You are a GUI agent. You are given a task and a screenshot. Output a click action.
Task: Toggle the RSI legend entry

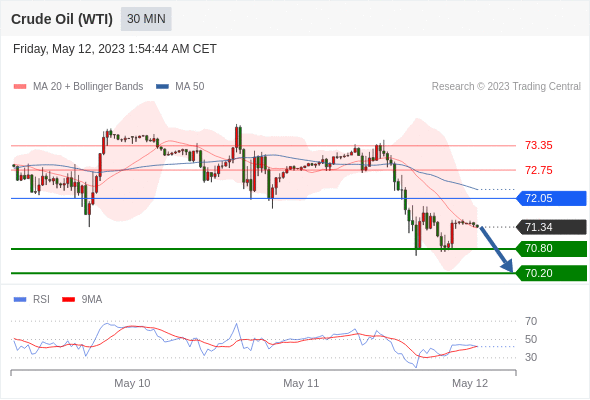point(32,299)
